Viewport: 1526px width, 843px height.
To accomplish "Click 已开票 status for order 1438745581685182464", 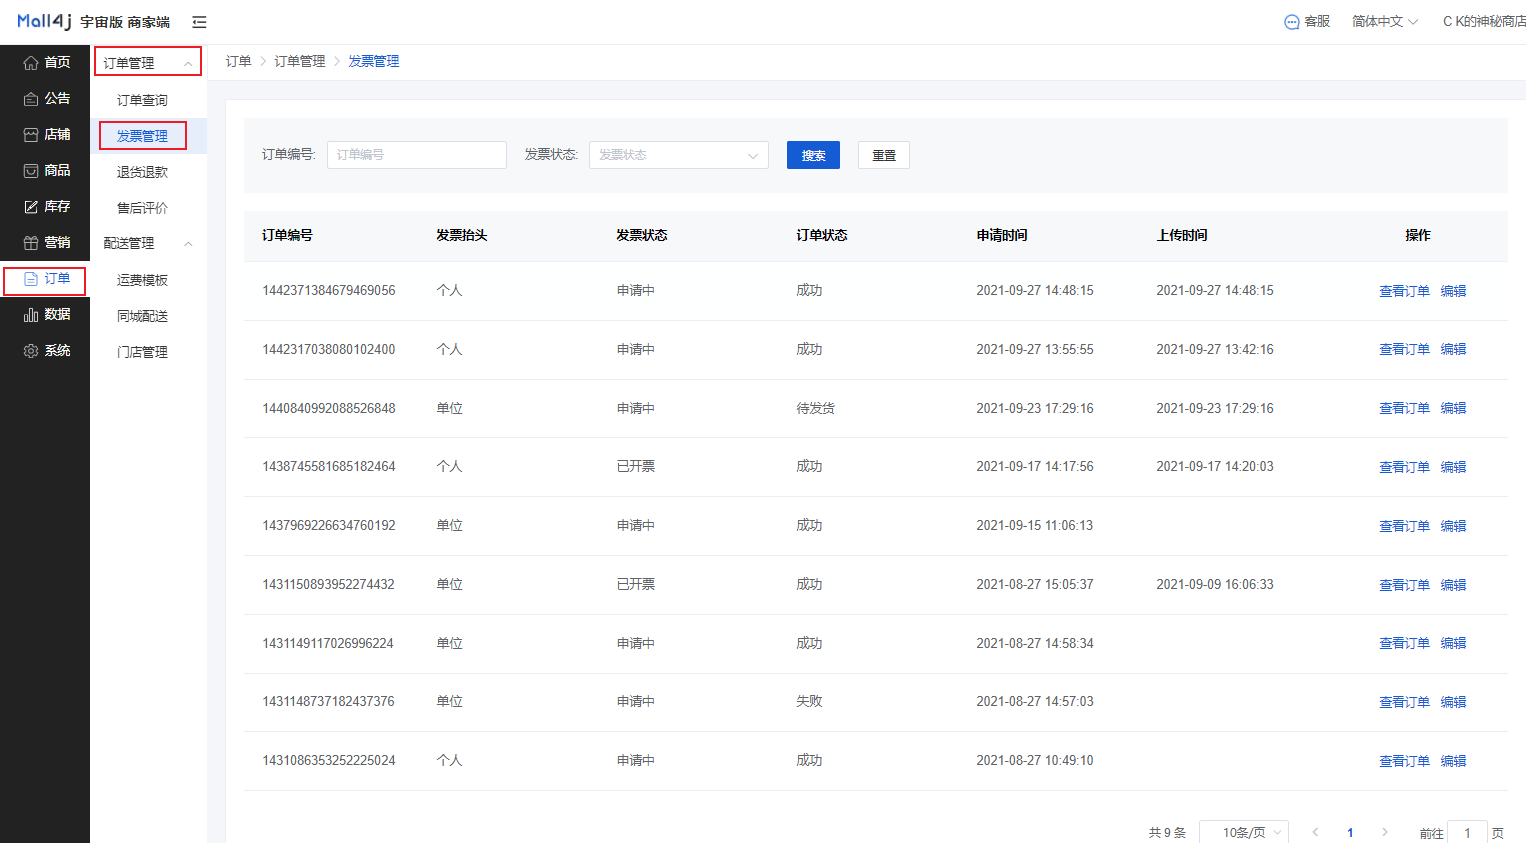I will [x=636, y=466].
